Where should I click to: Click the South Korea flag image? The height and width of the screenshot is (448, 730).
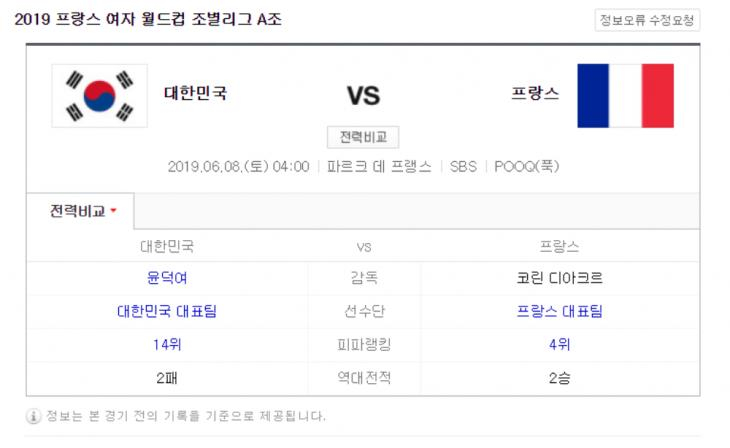coord(100,96)
